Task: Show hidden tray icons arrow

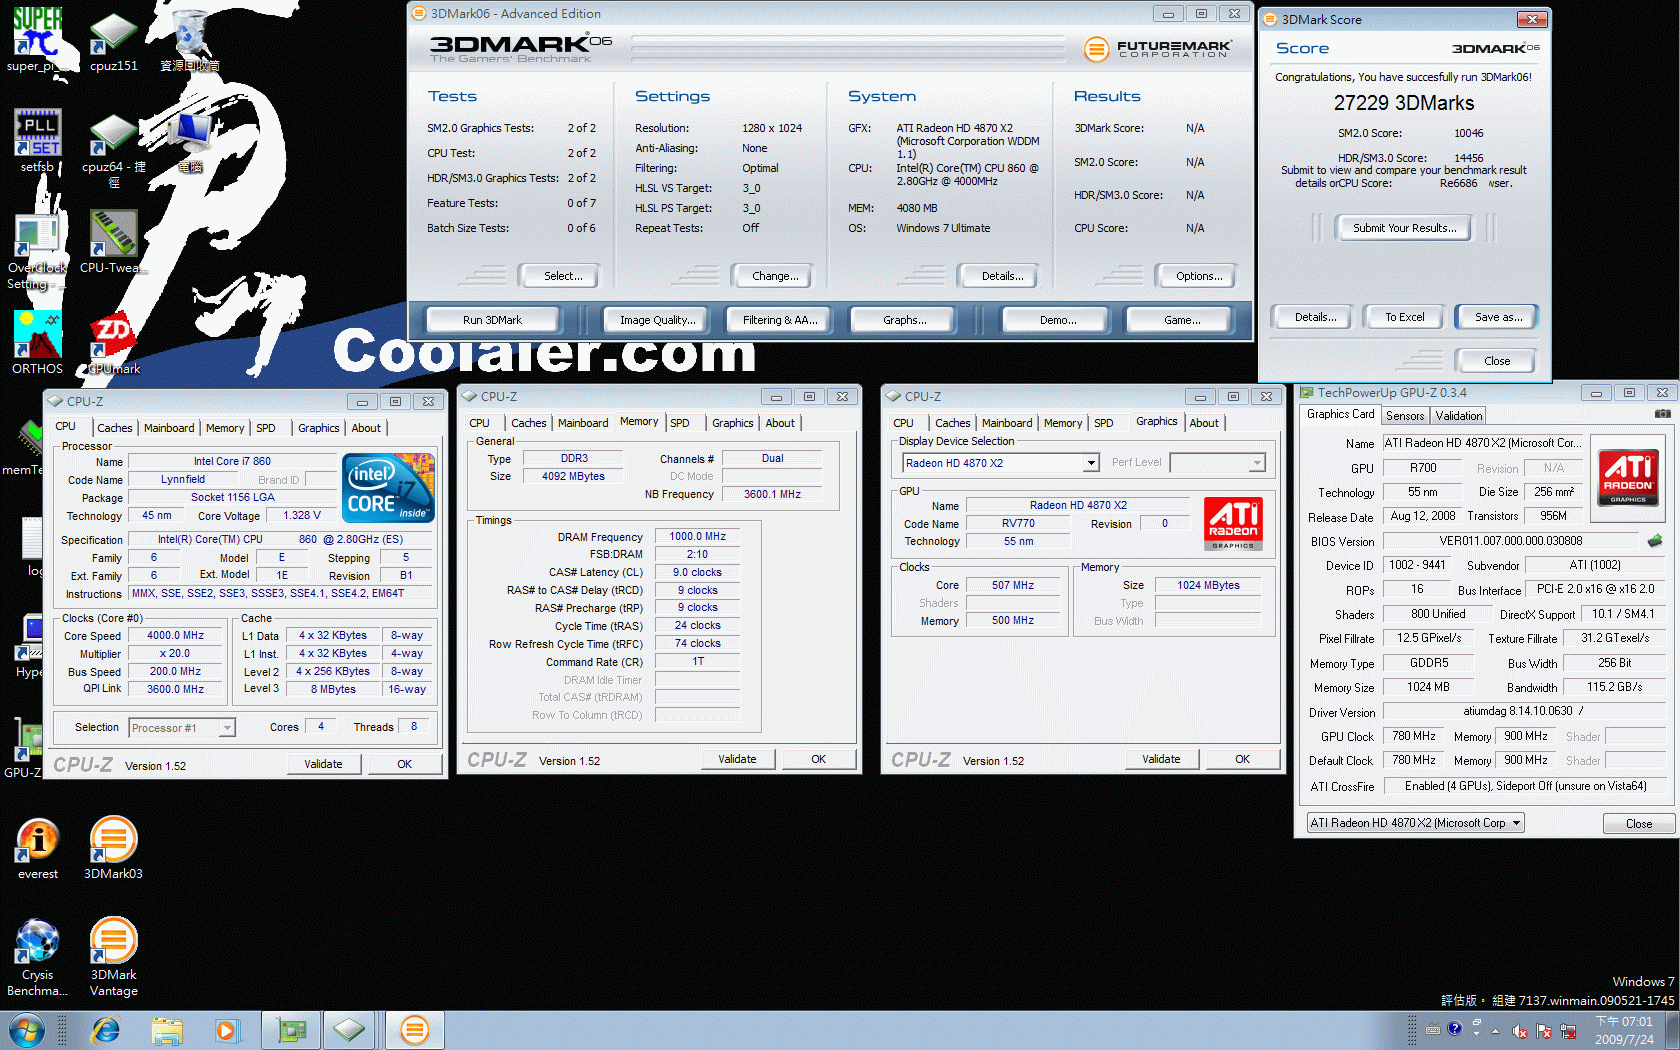Action: [1495, 1031]
